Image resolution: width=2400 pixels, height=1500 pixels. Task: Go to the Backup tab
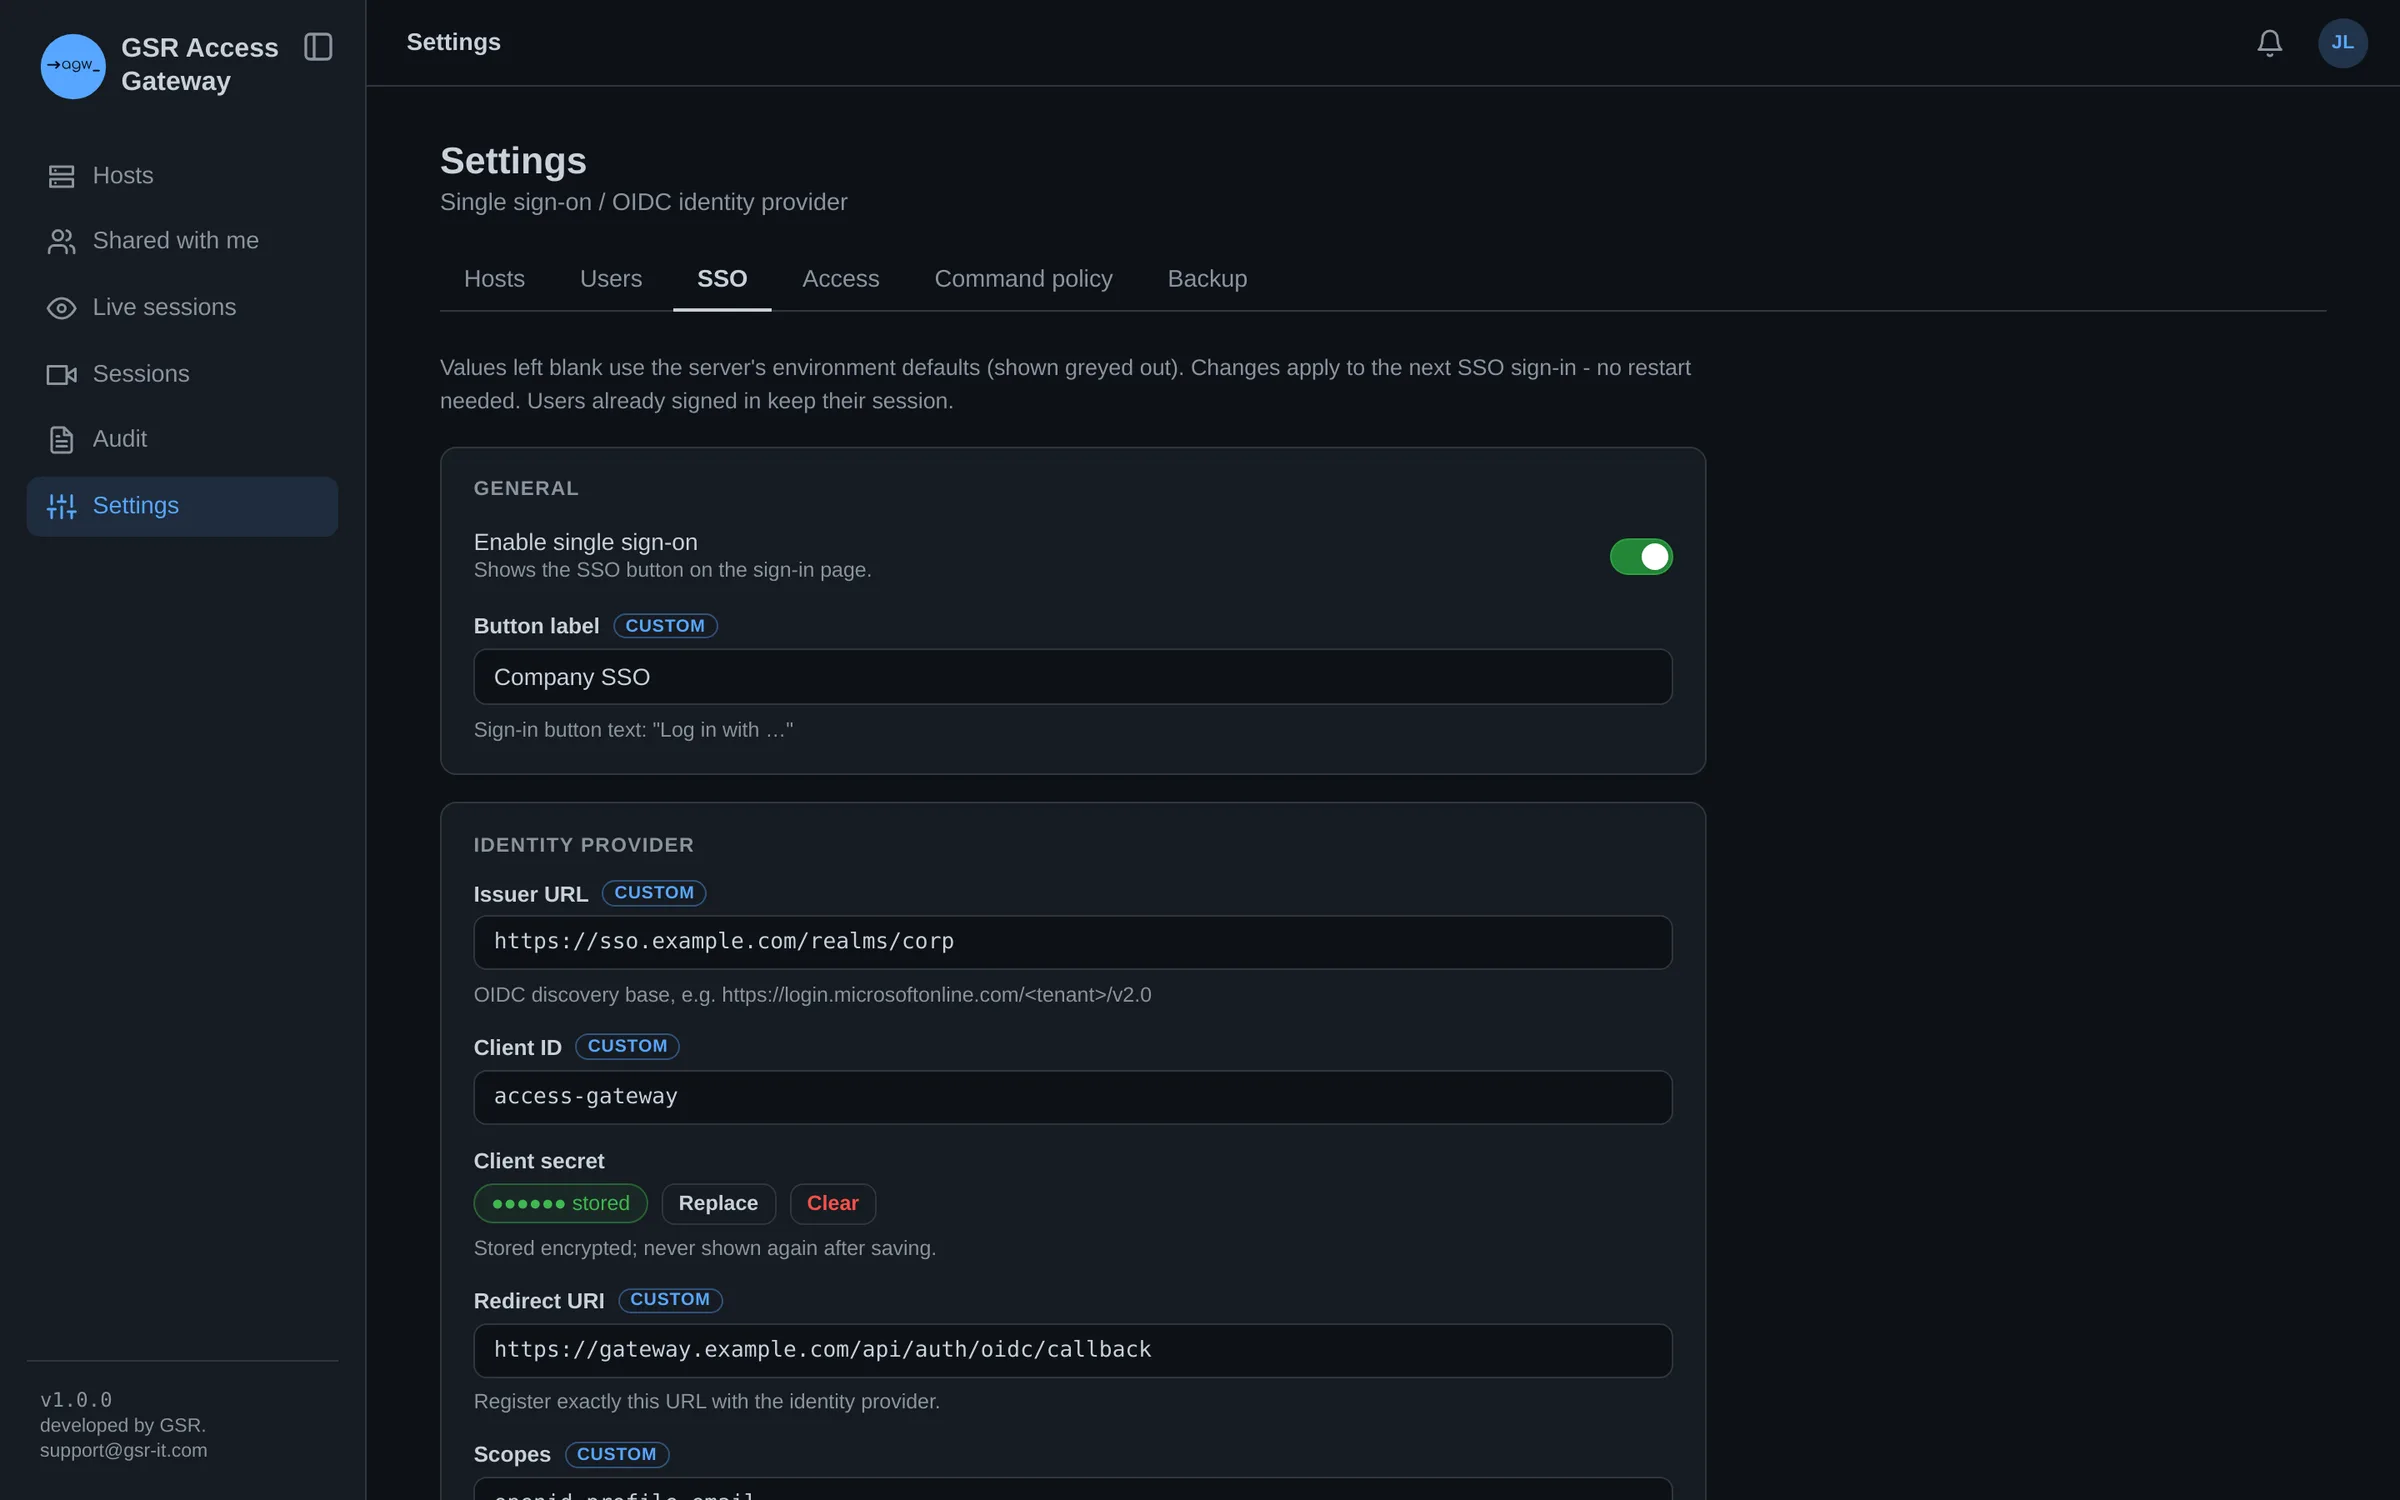pos(1207,279)
